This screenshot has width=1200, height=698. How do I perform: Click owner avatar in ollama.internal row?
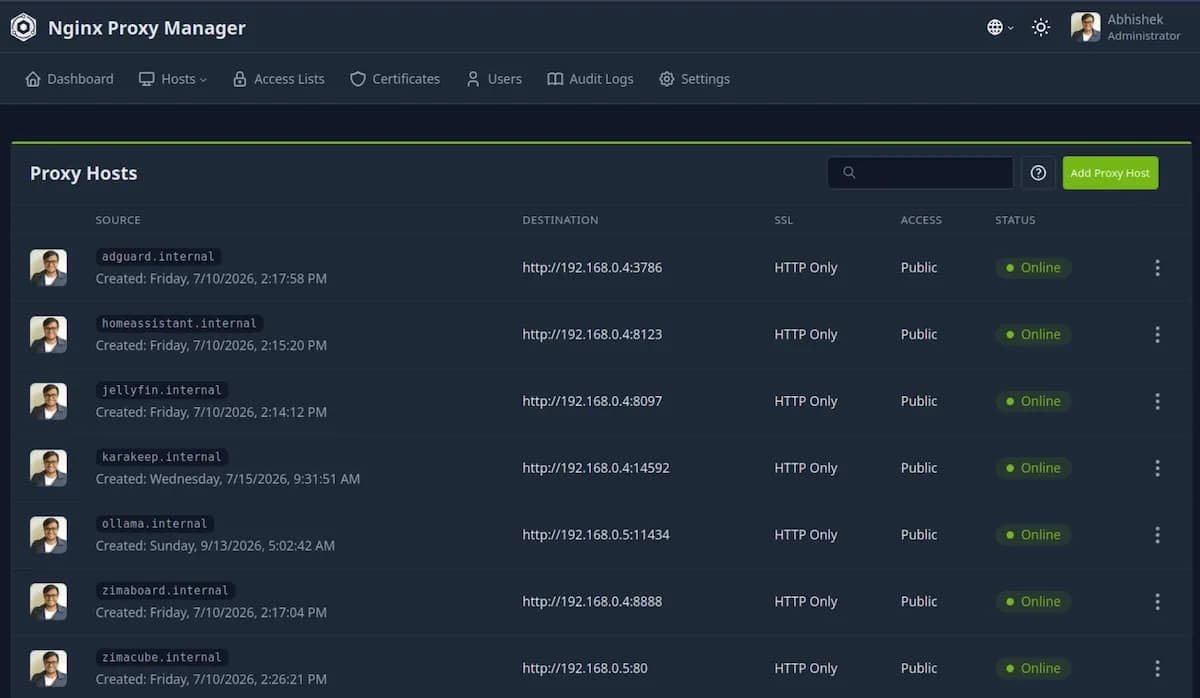tap(48, 535)
